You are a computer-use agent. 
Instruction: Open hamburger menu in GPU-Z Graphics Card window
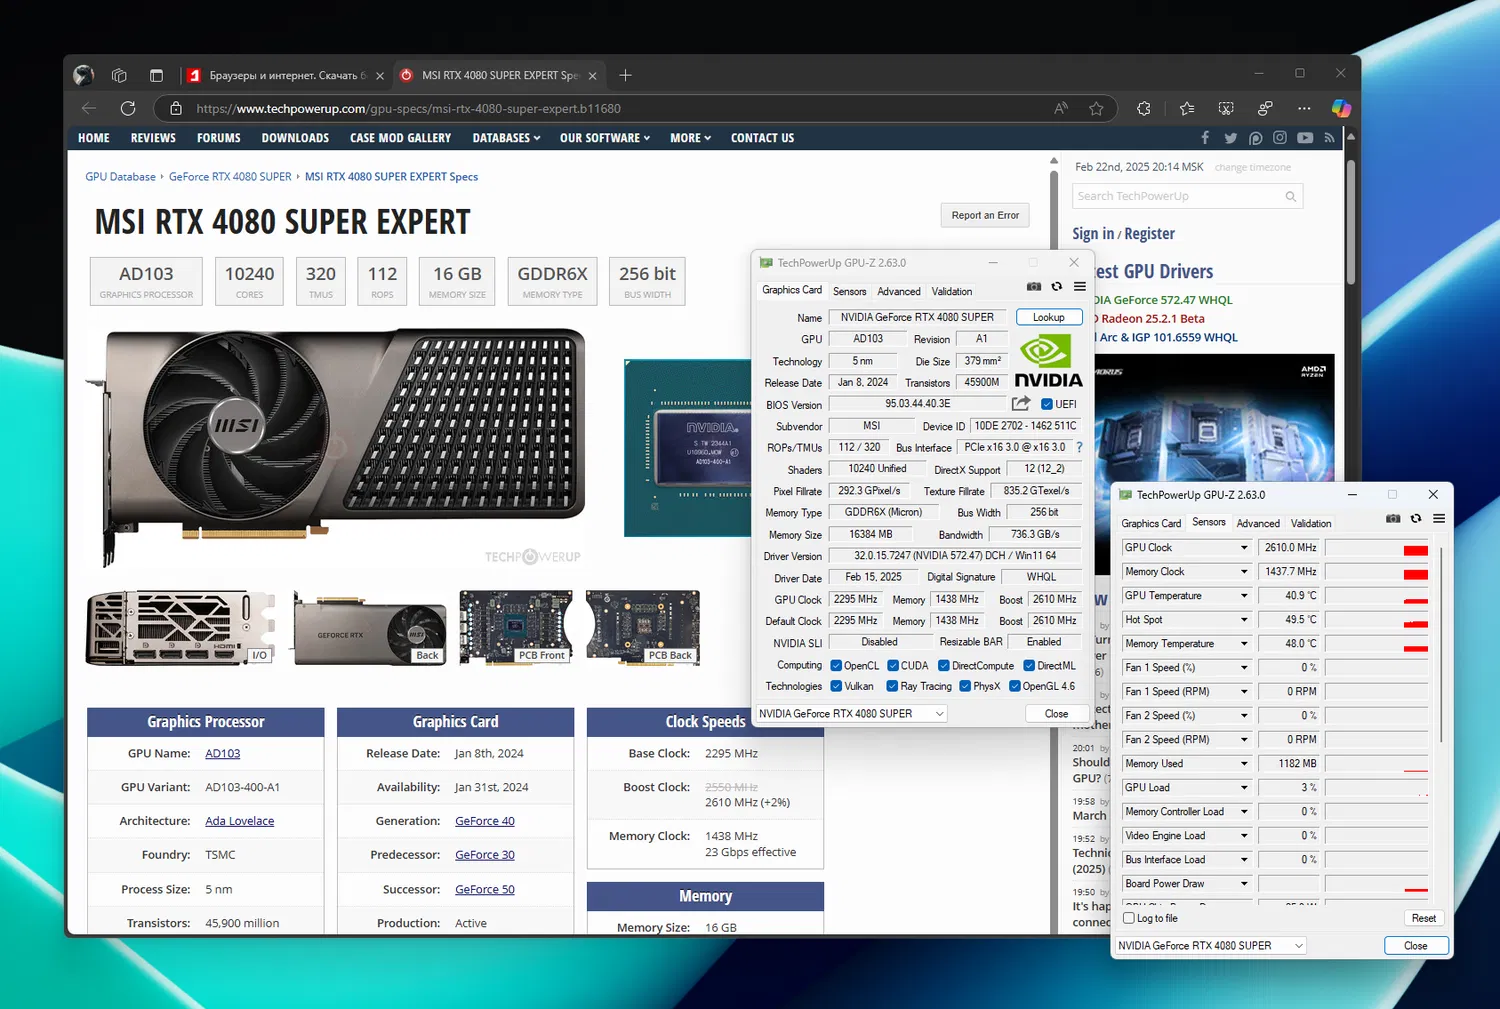[1080, 287]
